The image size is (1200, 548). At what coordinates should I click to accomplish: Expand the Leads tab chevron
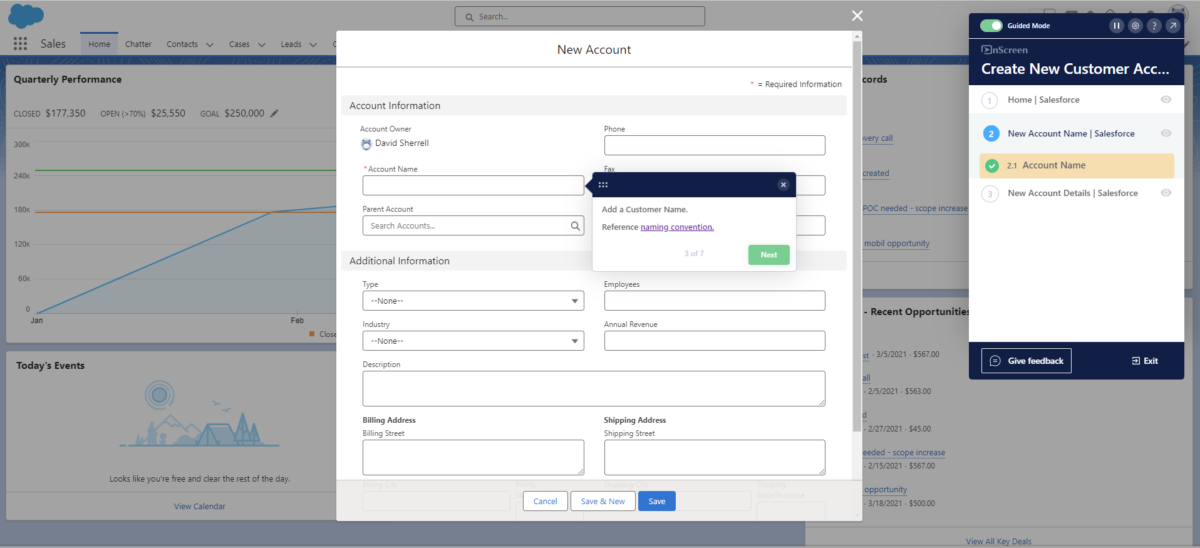click(x=313, y=45)
